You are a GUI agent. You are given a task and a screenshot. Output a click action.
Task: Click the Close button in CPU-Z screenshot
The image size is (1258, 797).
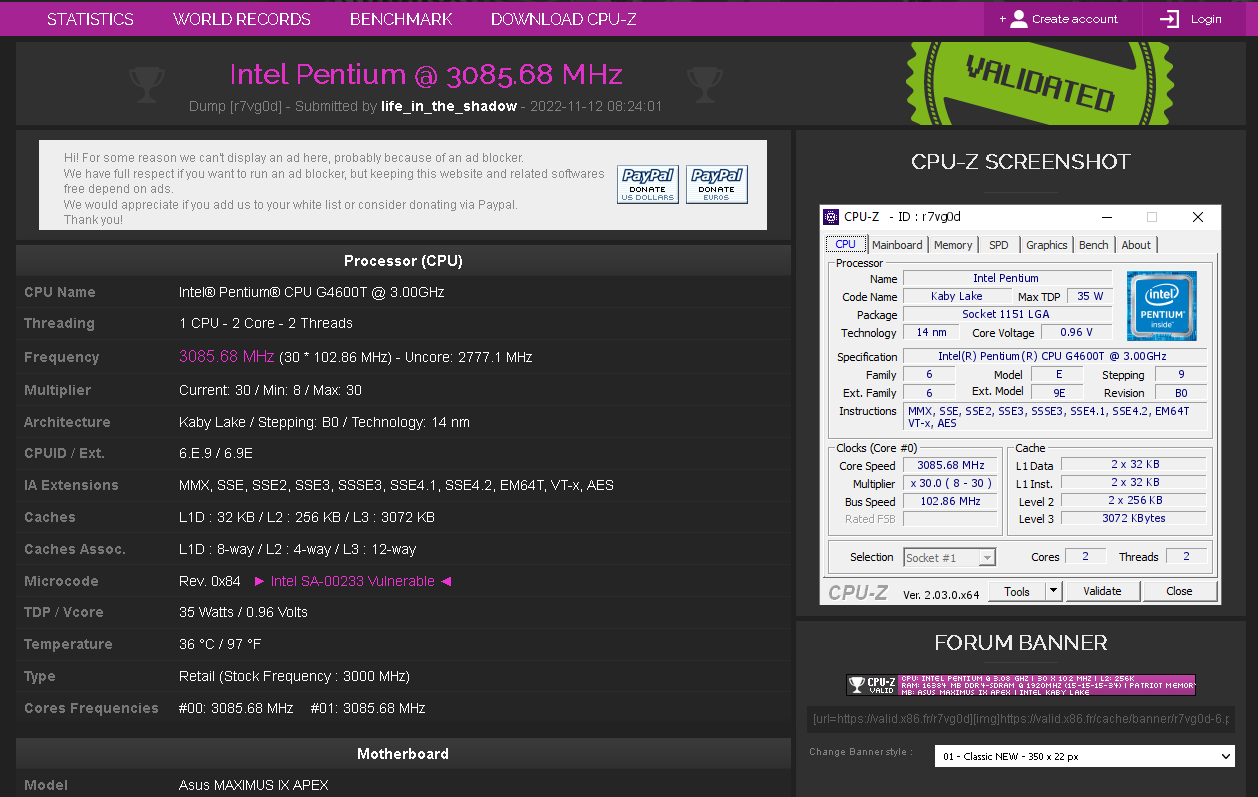click(1179, 591)
